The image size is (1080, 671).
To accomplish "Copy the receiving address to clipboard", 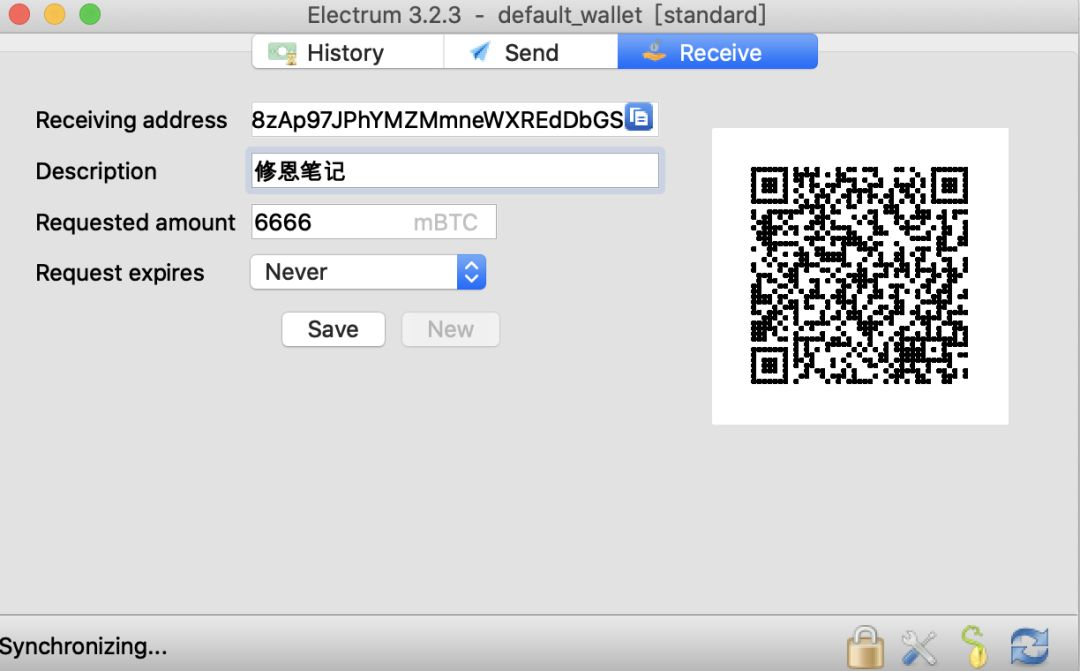I will click(639, 117).
